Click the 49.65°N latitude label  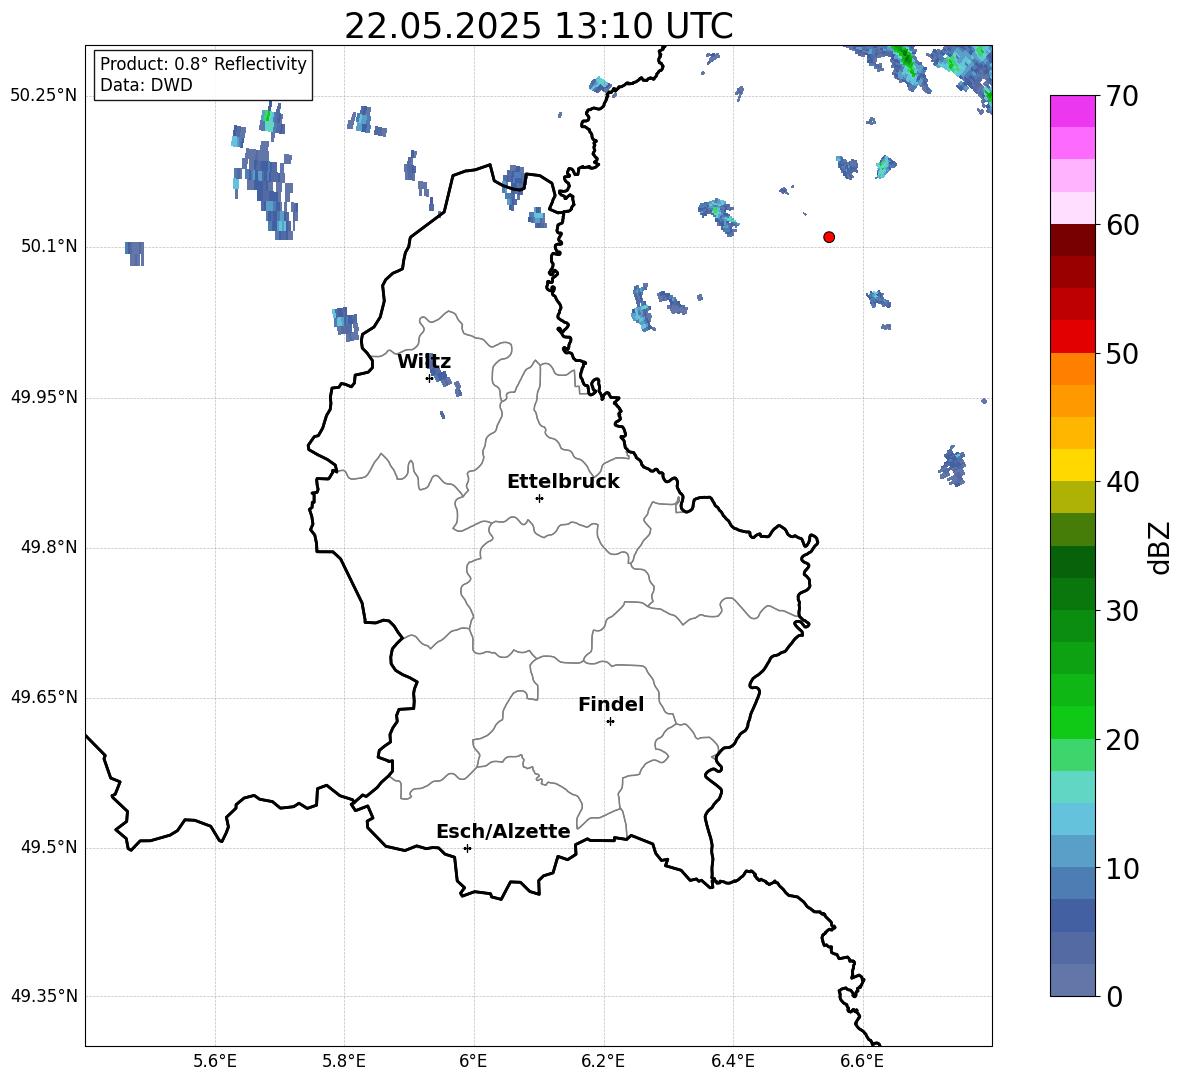coord(44,696)
